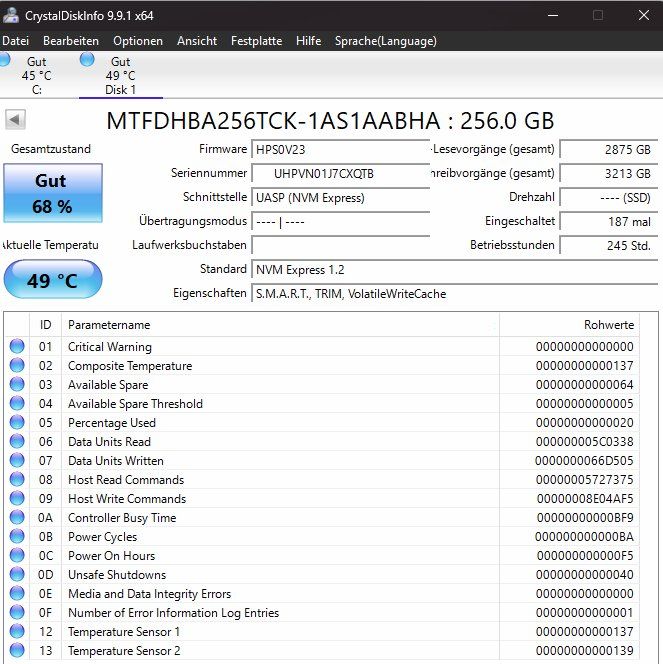The image size is (663, 664).
Task: Click the status orb of Host Write Commands
Action: [x=17, y=498]
